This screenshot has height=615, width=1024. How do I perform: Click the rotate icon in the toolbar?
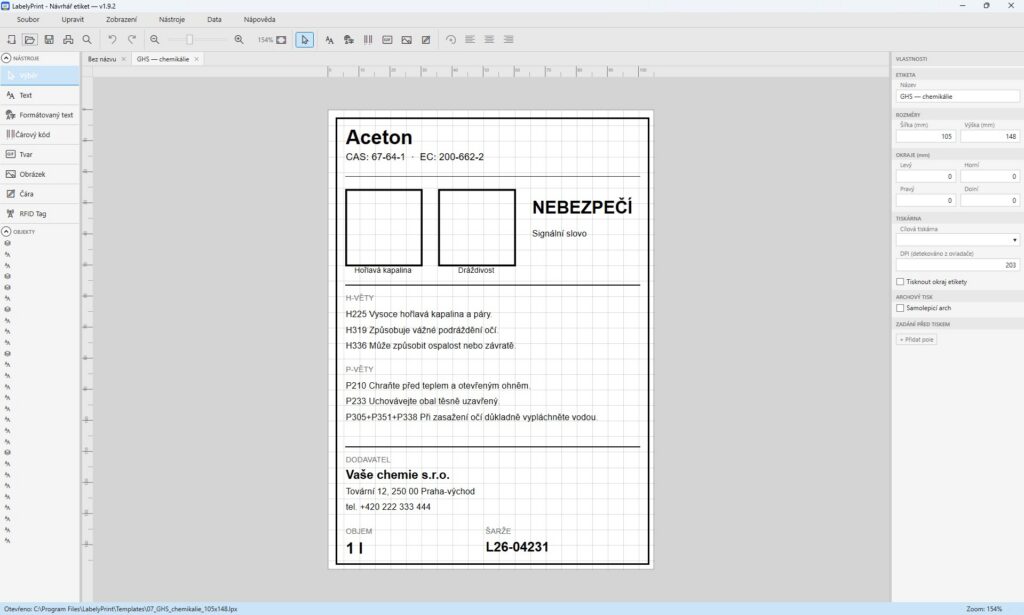[451, 40]
